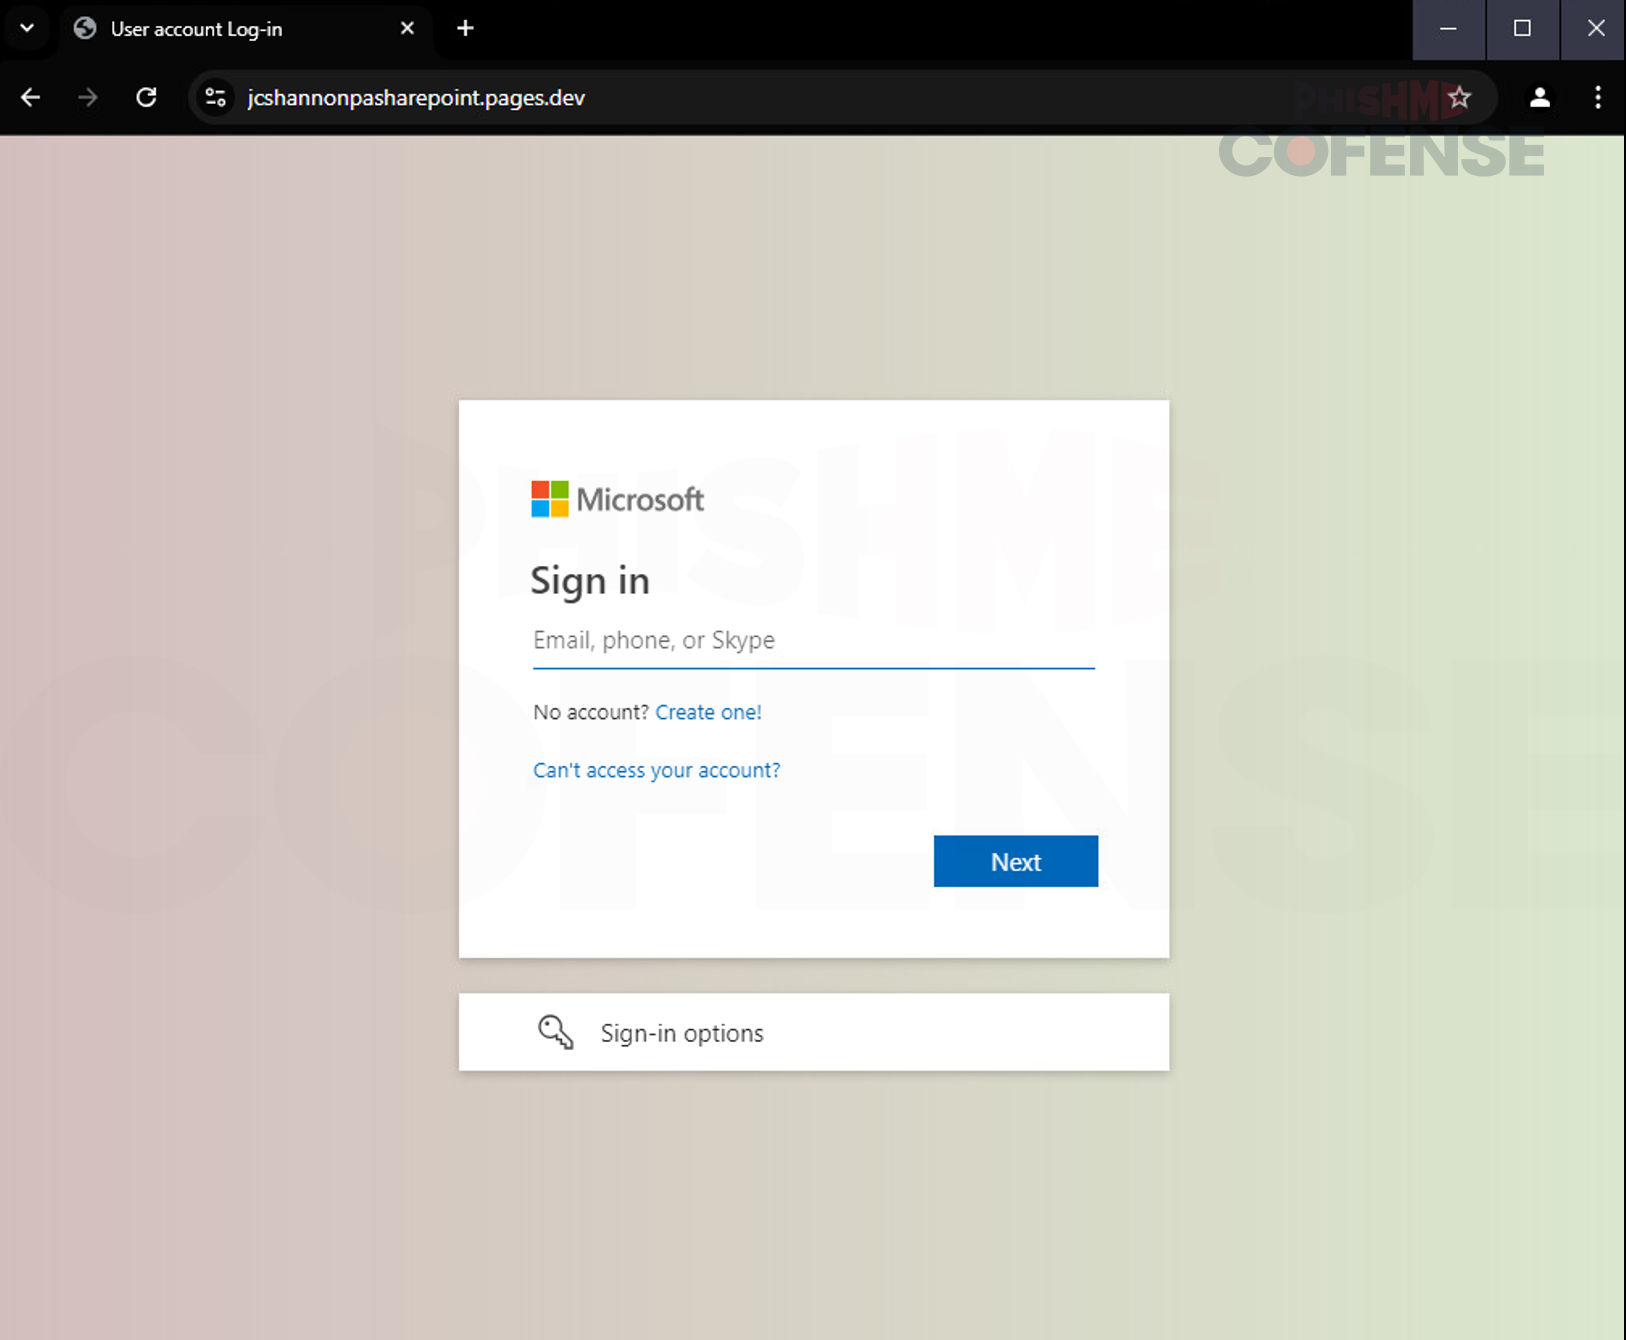
Task: Follow the Create one! link
Action: coord(708,712)
